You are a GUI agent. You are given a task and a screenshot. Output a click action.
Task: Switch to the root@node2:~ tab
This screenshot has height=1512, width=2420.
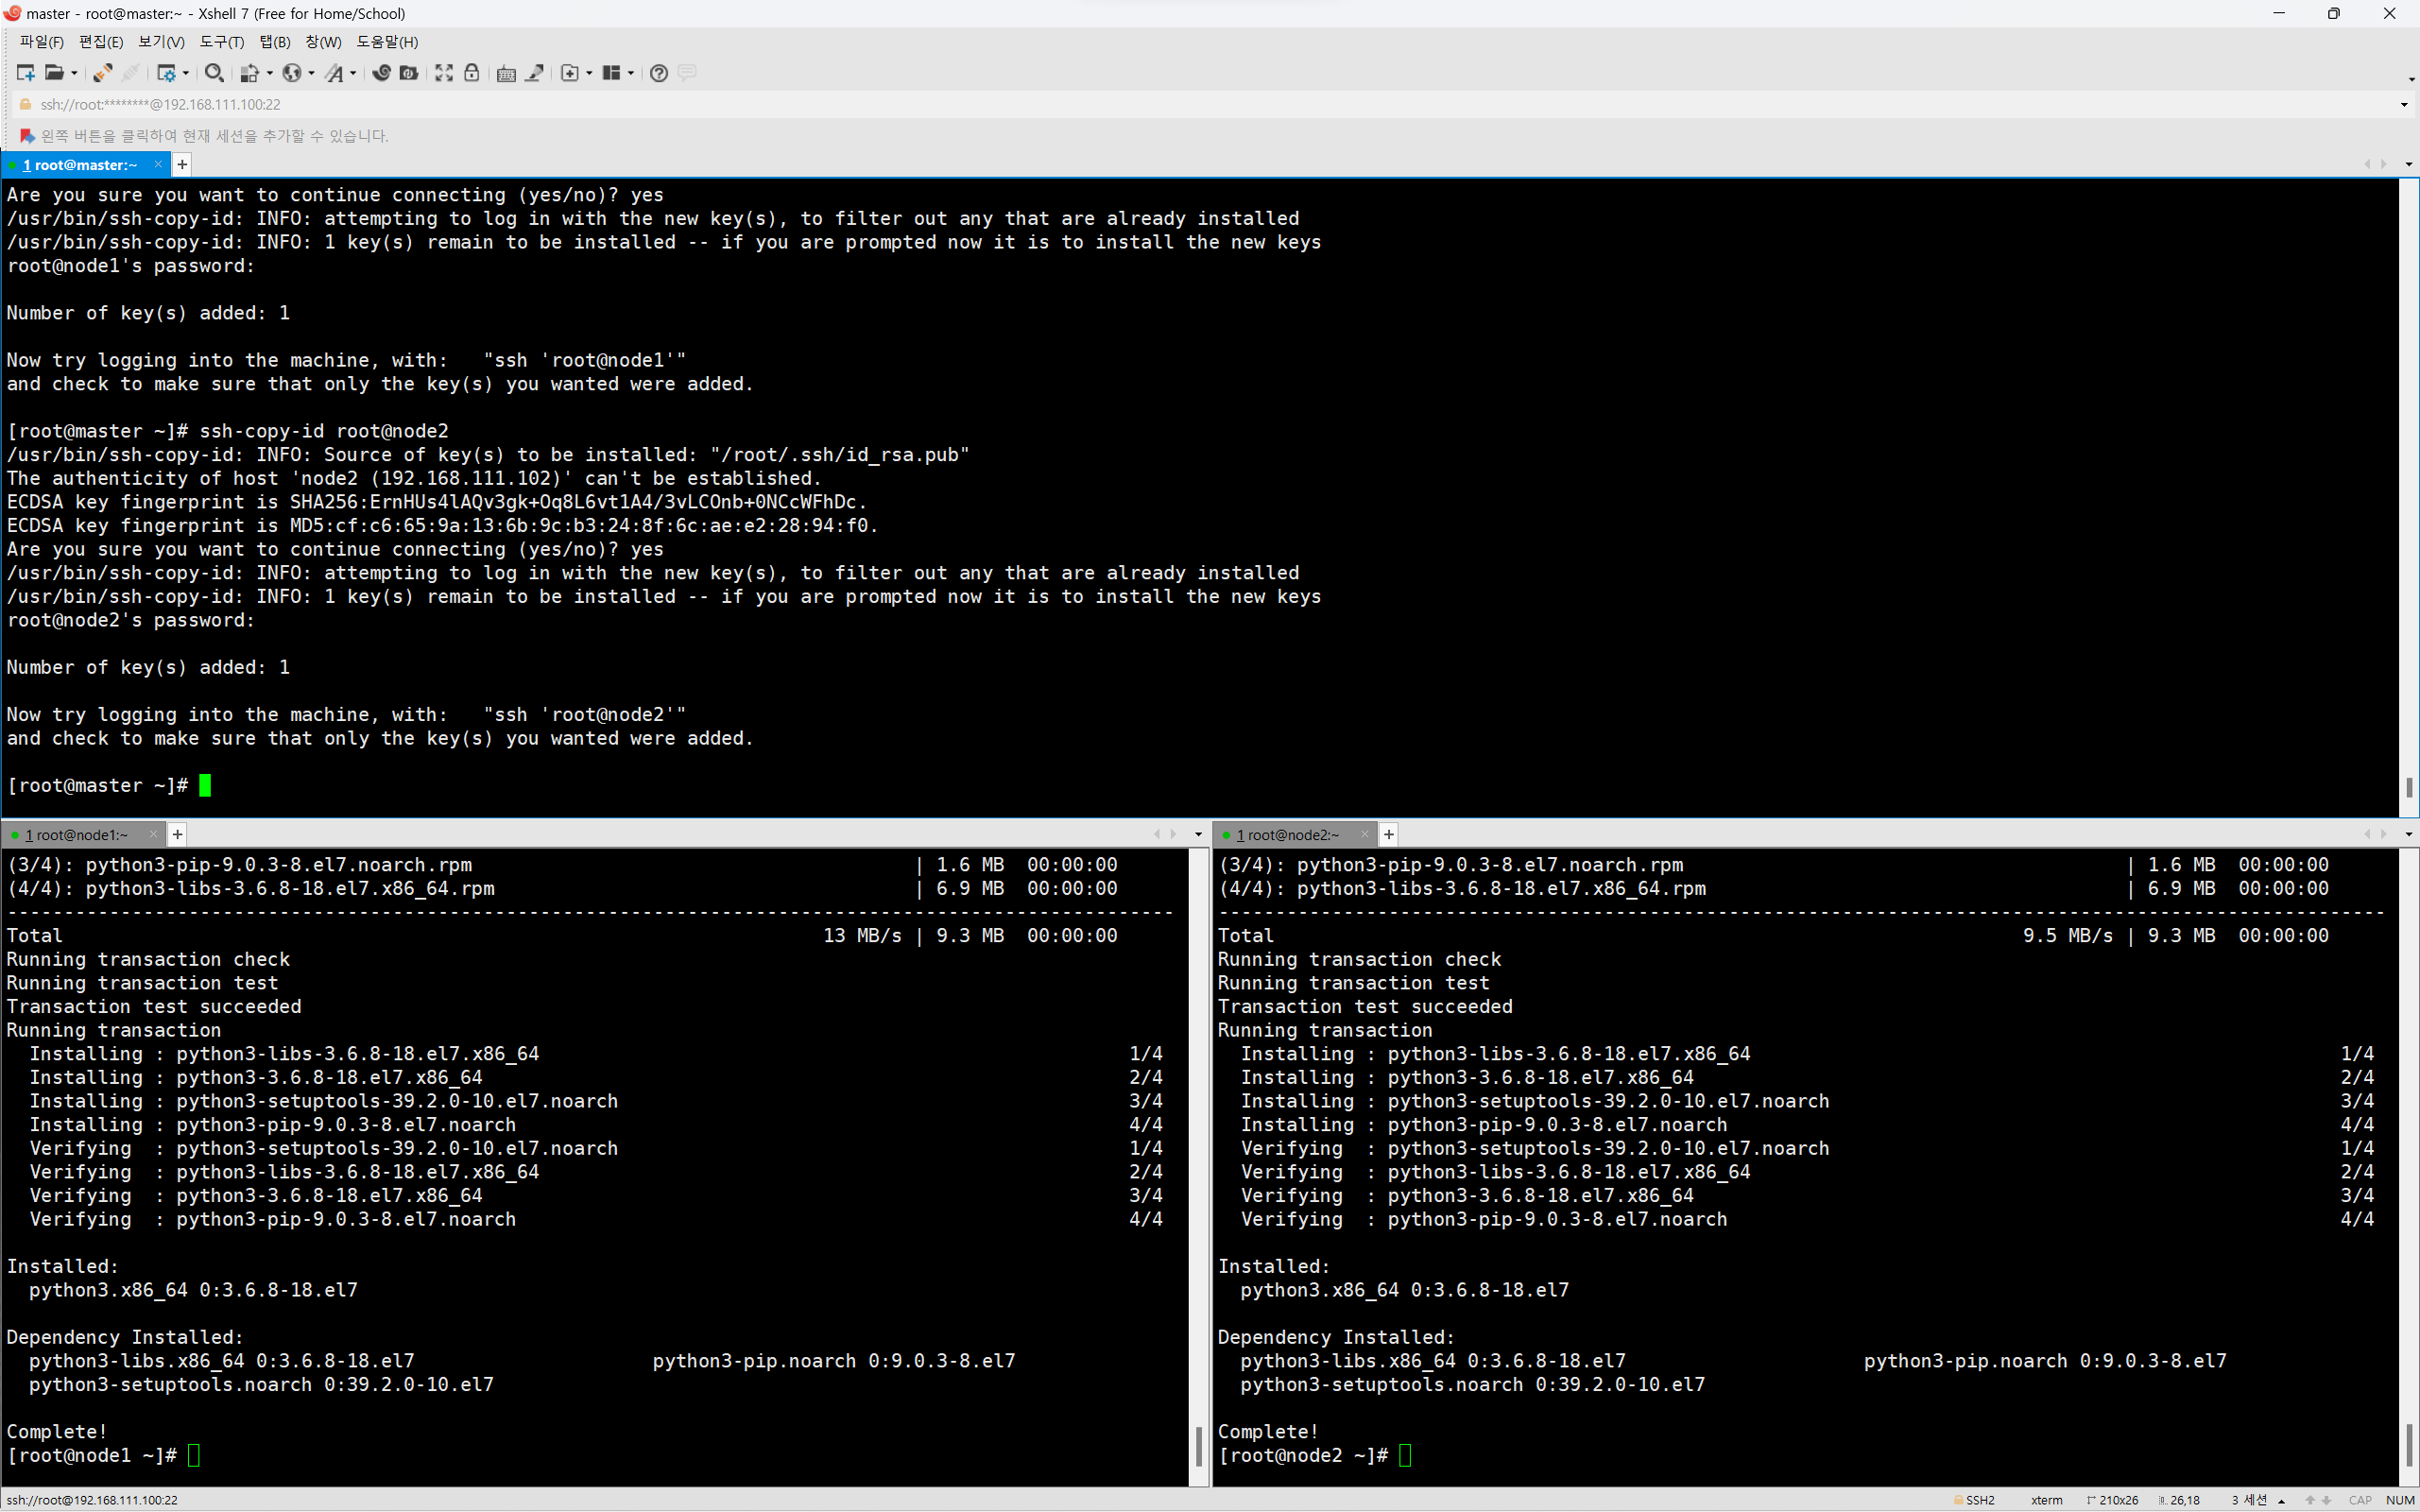point(1292,835)
